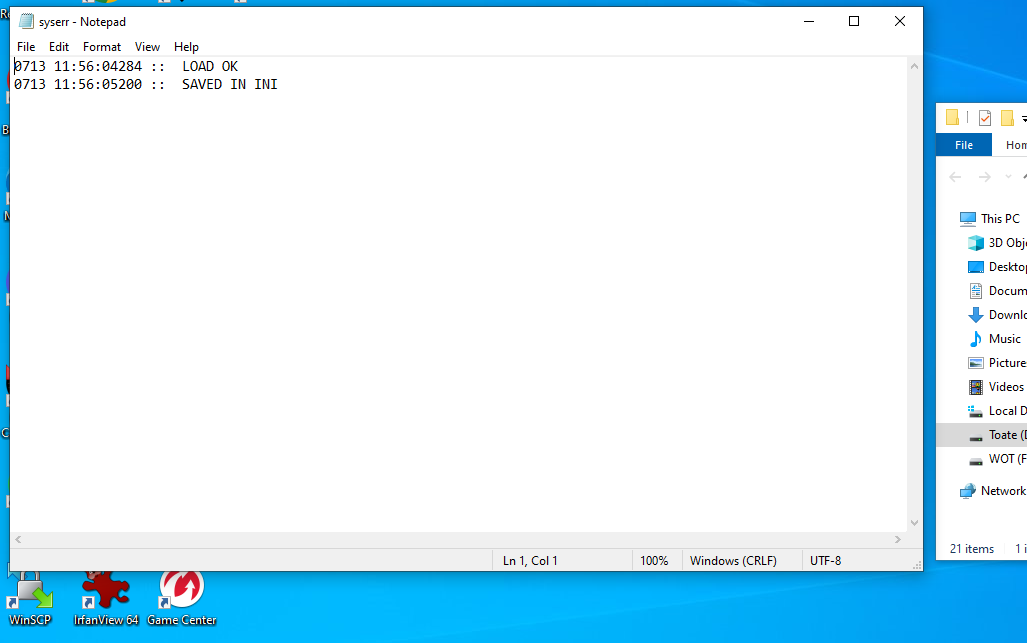Click the horizontal scrollbar right arrow

click(x=898, y=540)
